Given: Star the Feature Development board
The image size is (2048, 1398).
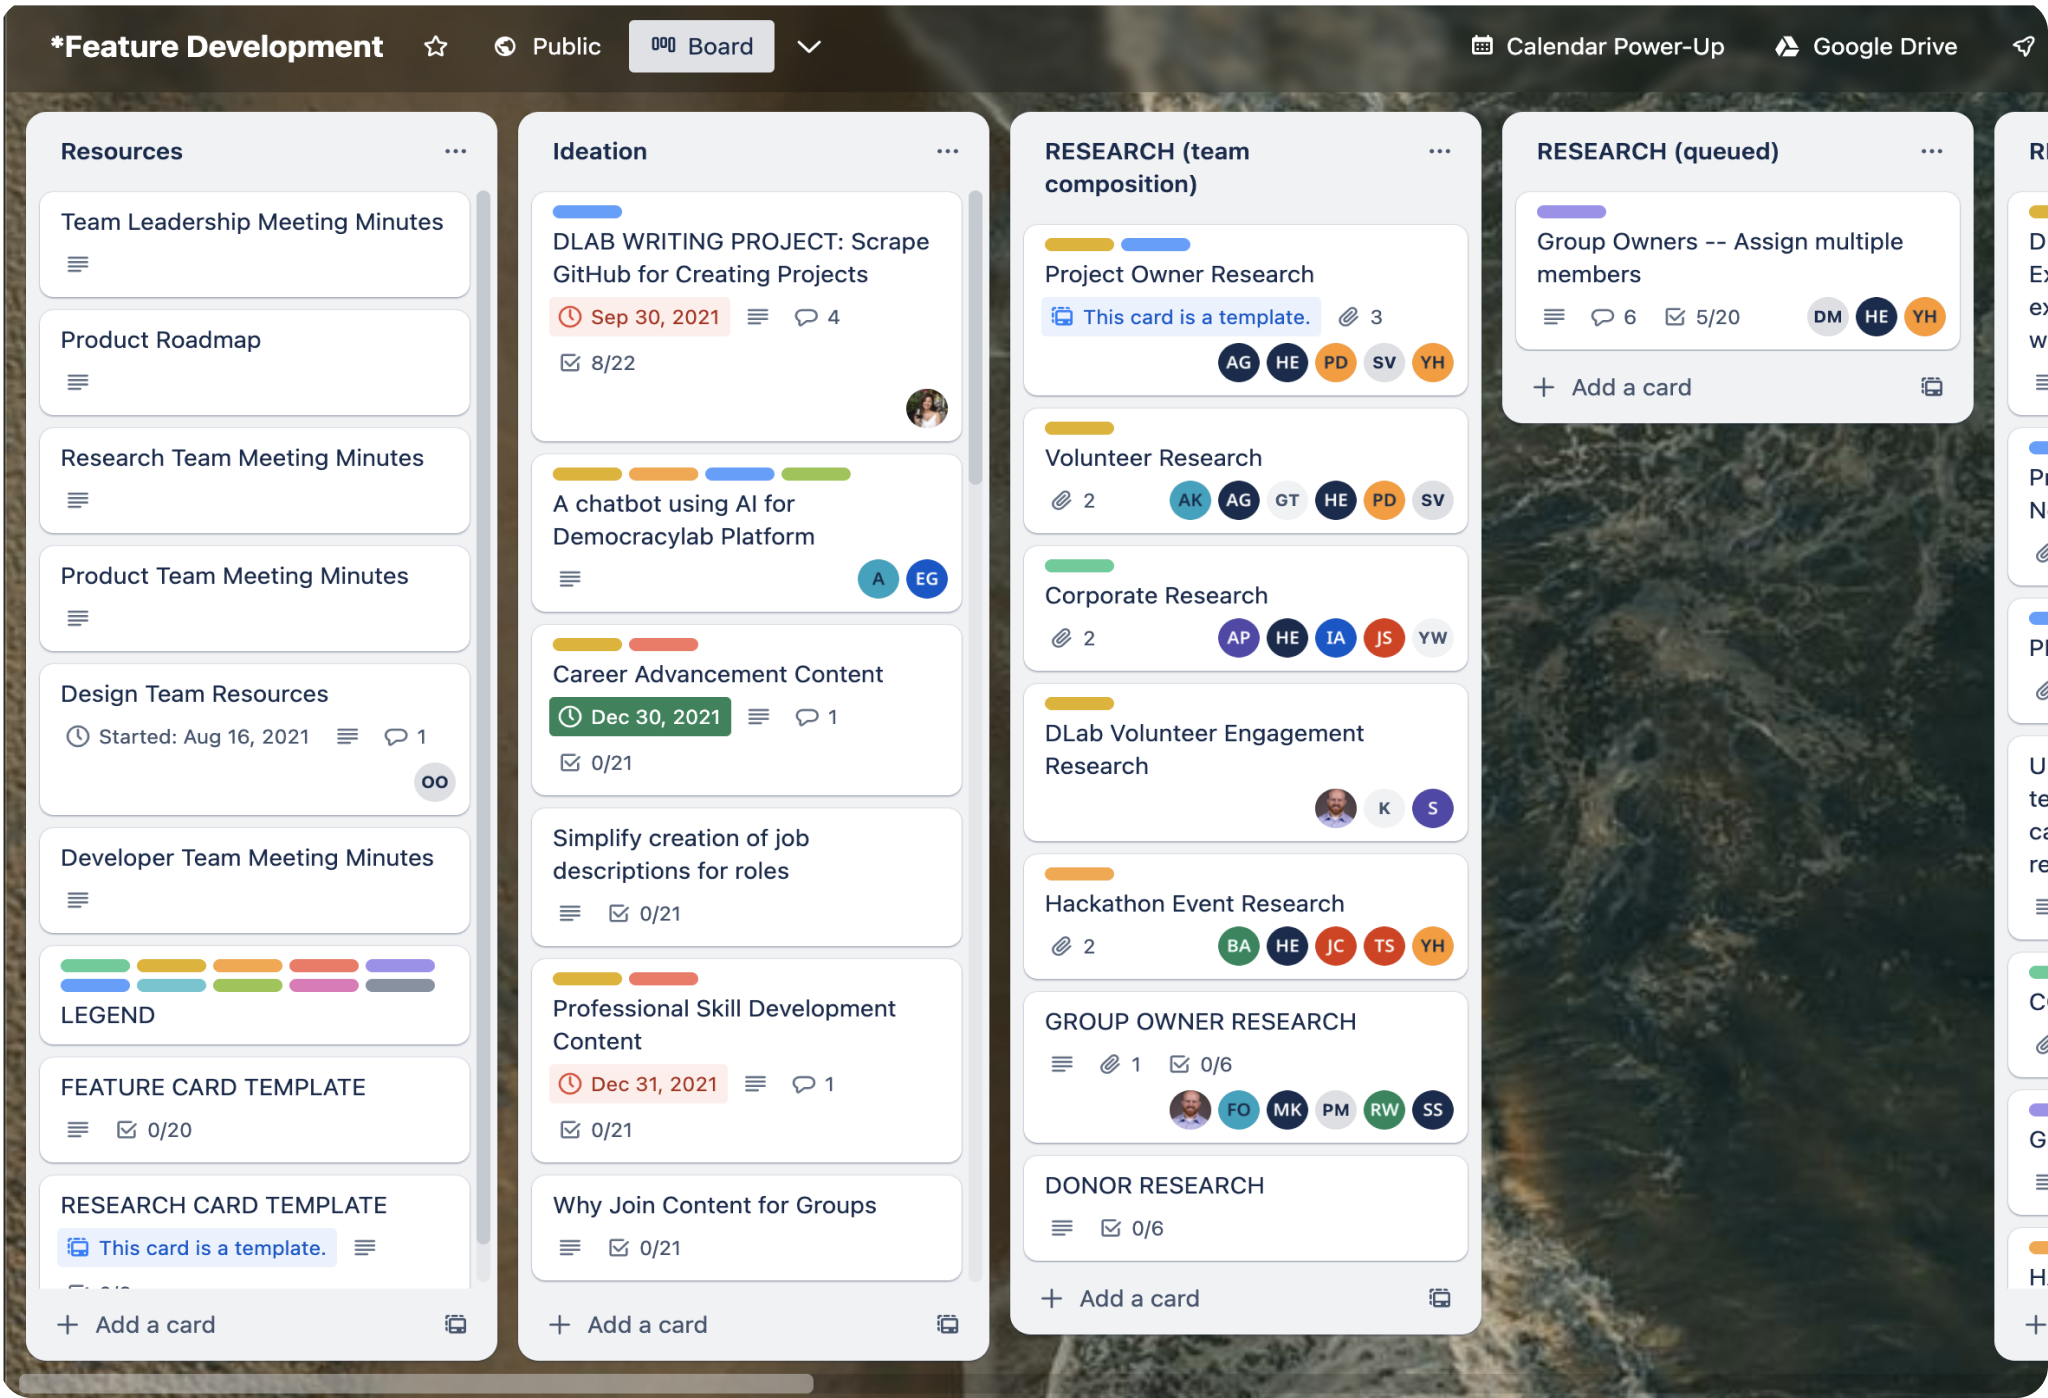Looking at the screenshot, I should click(435, 47).
